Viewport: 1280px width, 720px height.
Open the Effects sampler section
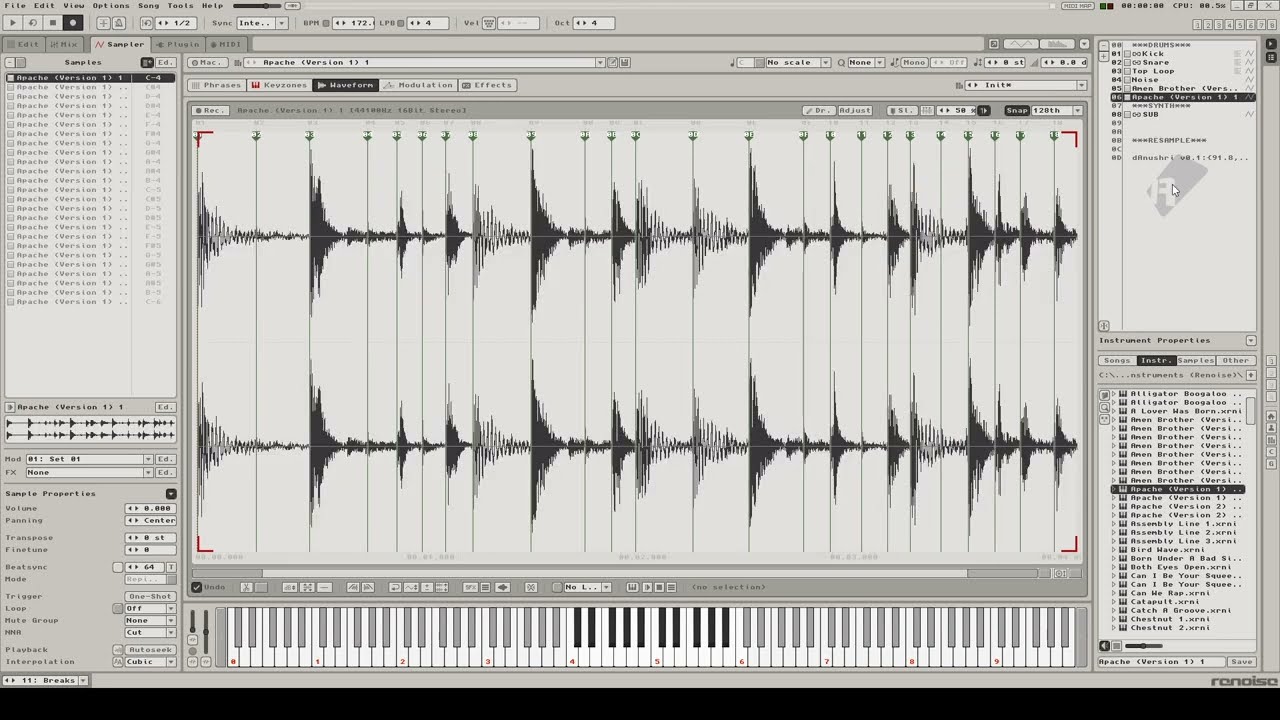(487, 85)
